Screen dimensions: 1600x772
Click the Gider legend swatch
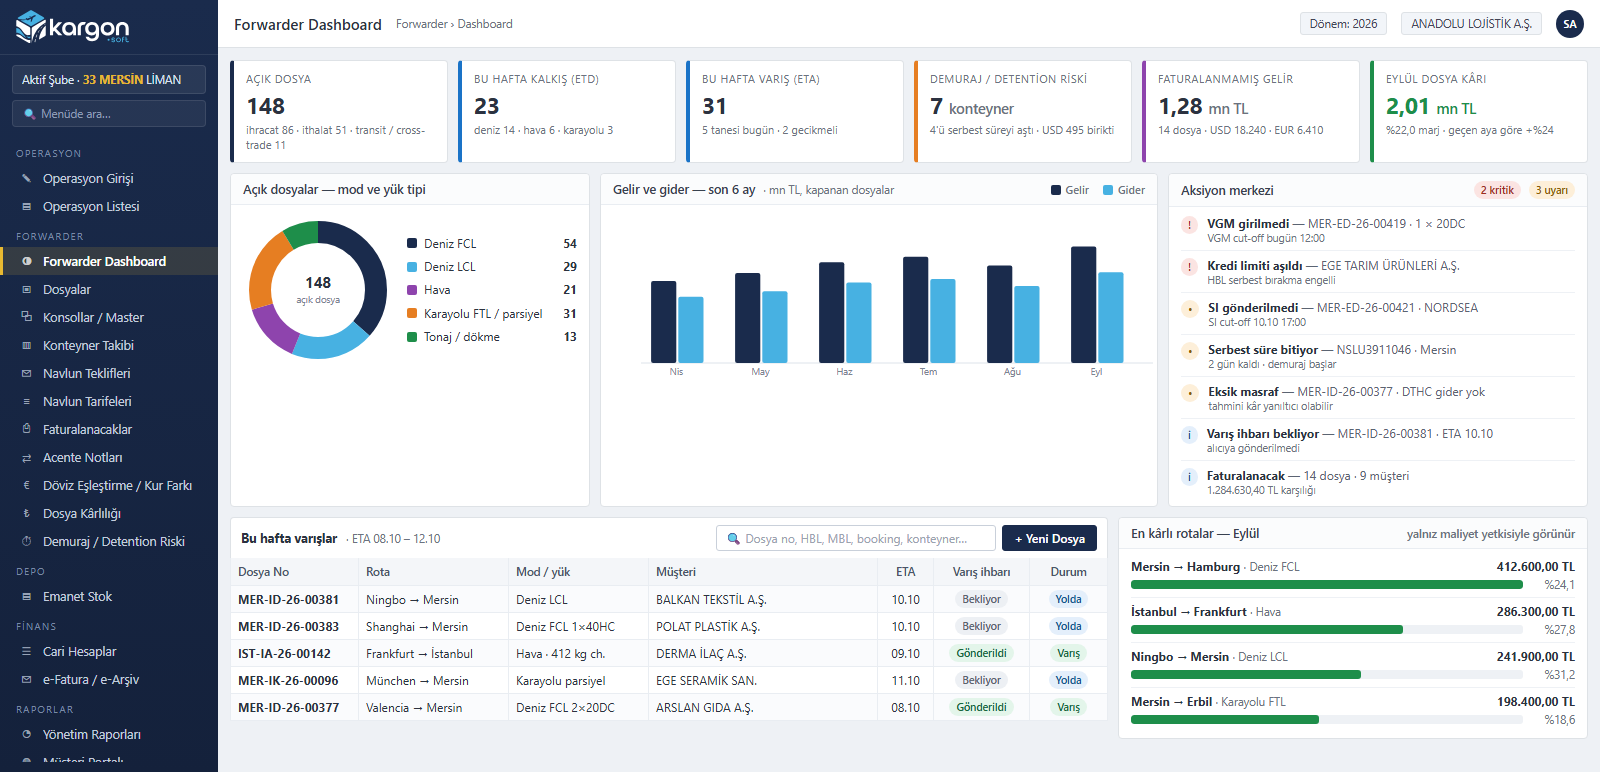[1108, 190]
